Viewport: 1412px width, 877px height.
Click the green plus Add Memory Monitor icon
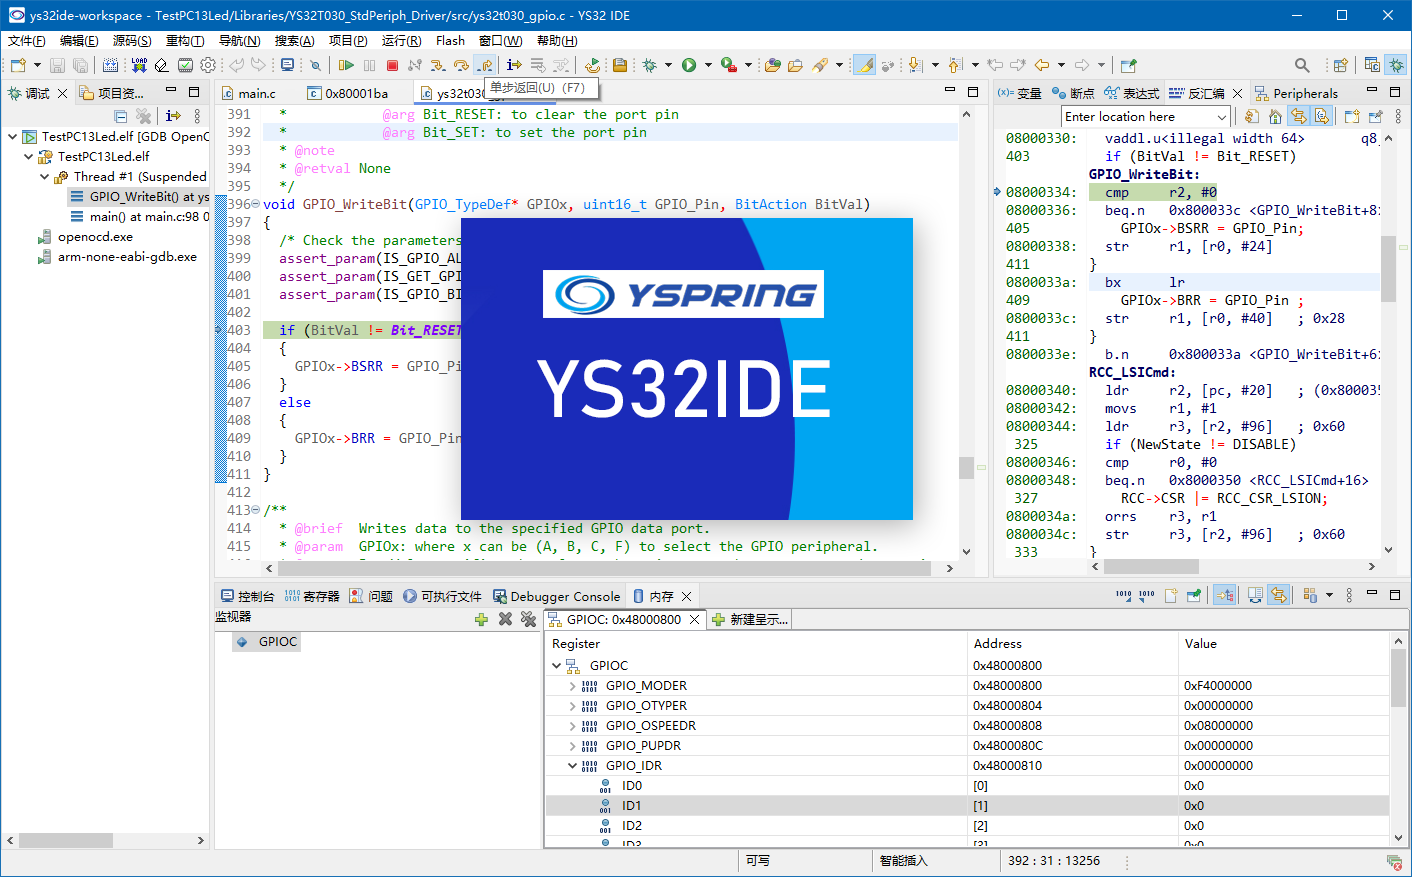(x=481, y=619)
